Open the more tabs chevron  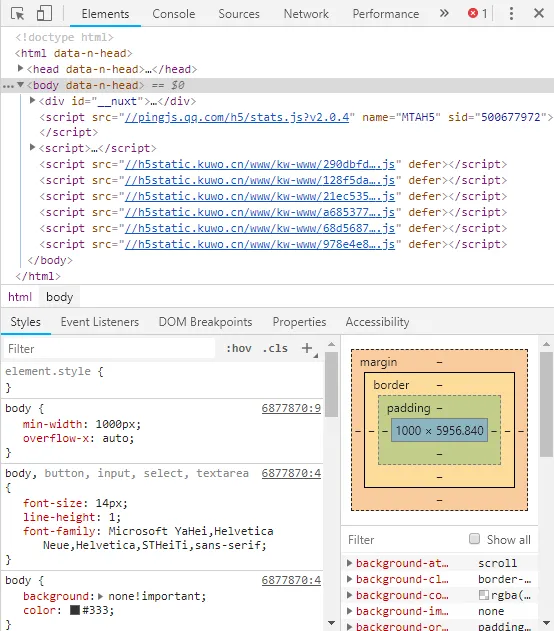click(444, 14)
